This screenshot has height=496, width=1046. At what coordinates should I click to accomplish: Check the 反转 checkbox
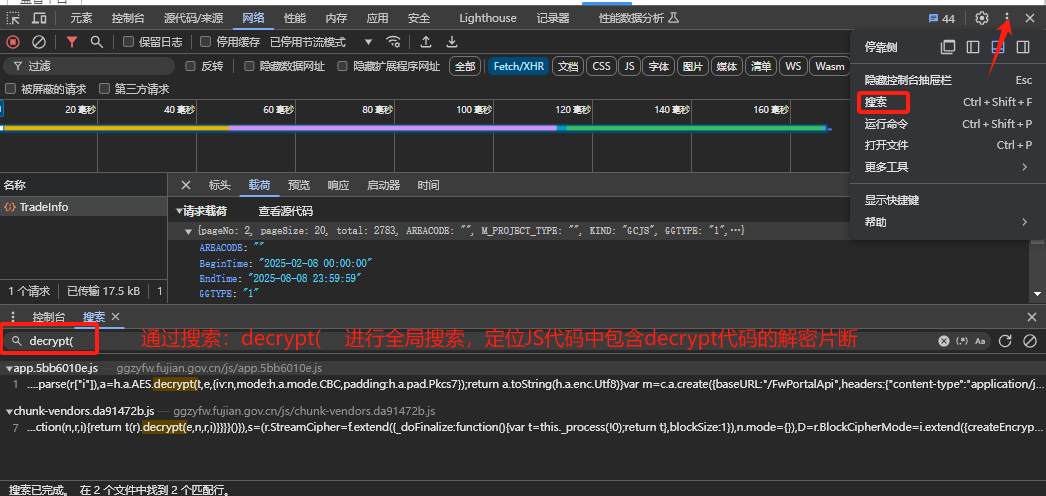point(190,66)
